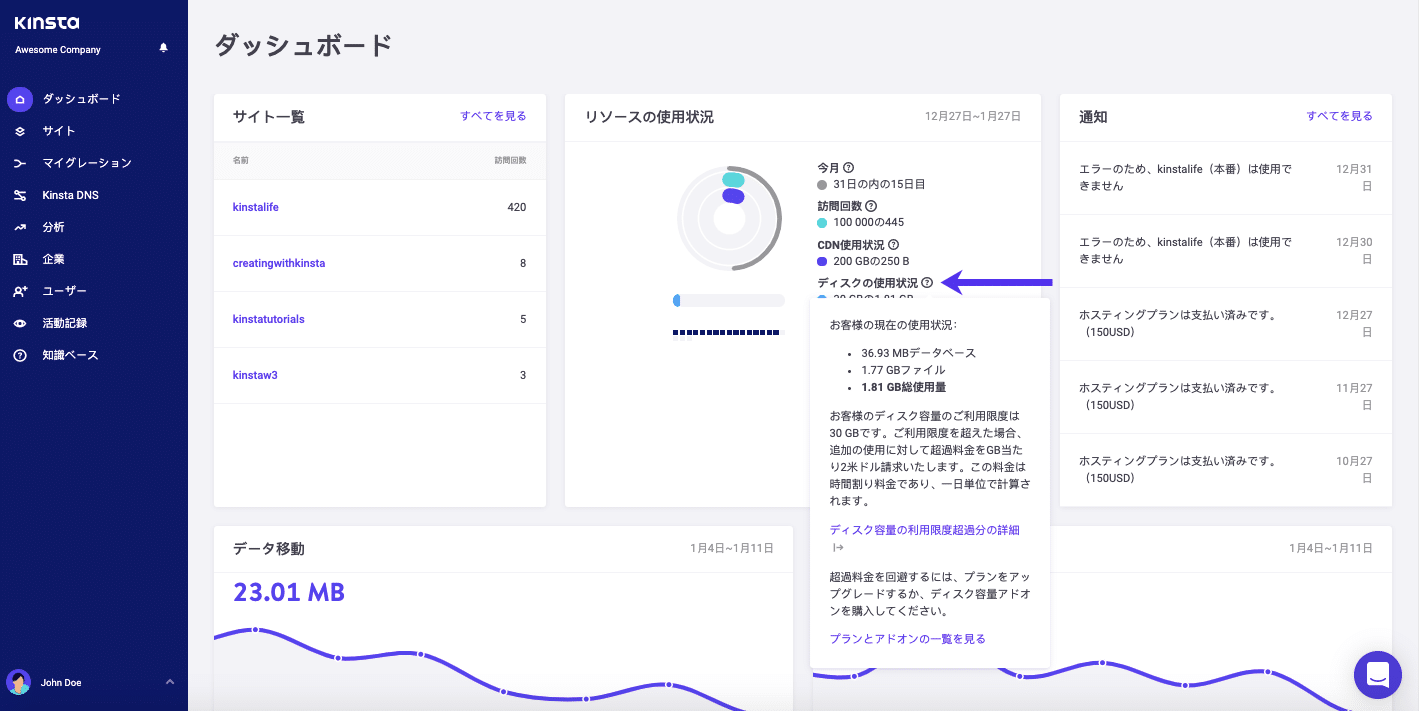
Task: Click the 1.81 GB総使用量 line
Action: pos(904,387)
